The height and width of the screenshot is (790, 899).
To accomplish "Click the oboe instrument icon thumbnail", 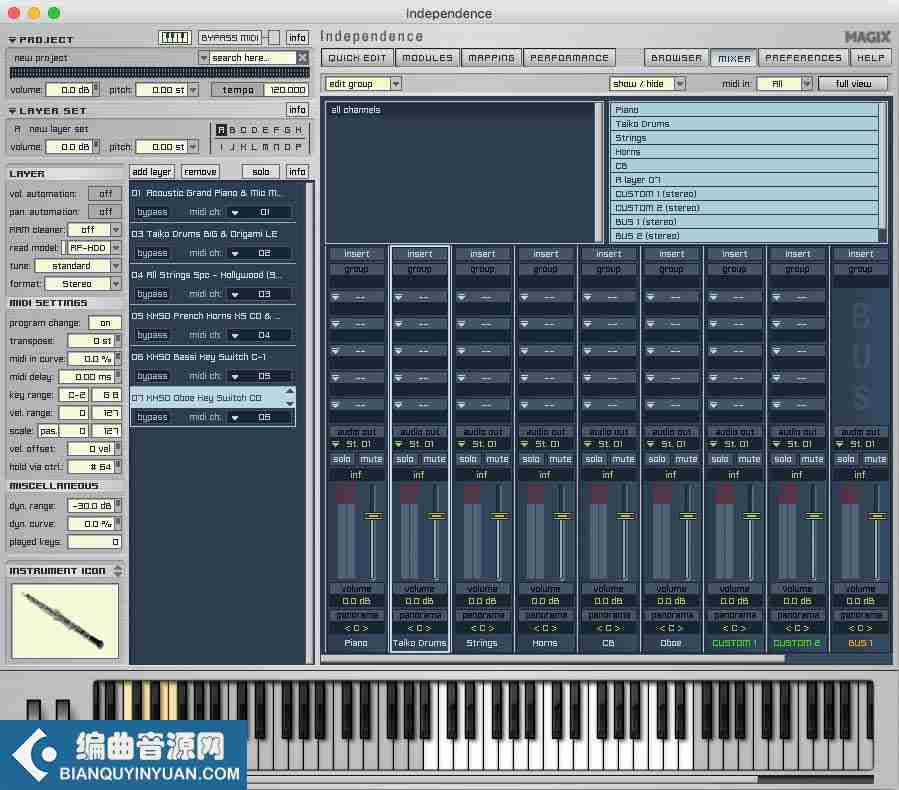I will click(65, 621).
